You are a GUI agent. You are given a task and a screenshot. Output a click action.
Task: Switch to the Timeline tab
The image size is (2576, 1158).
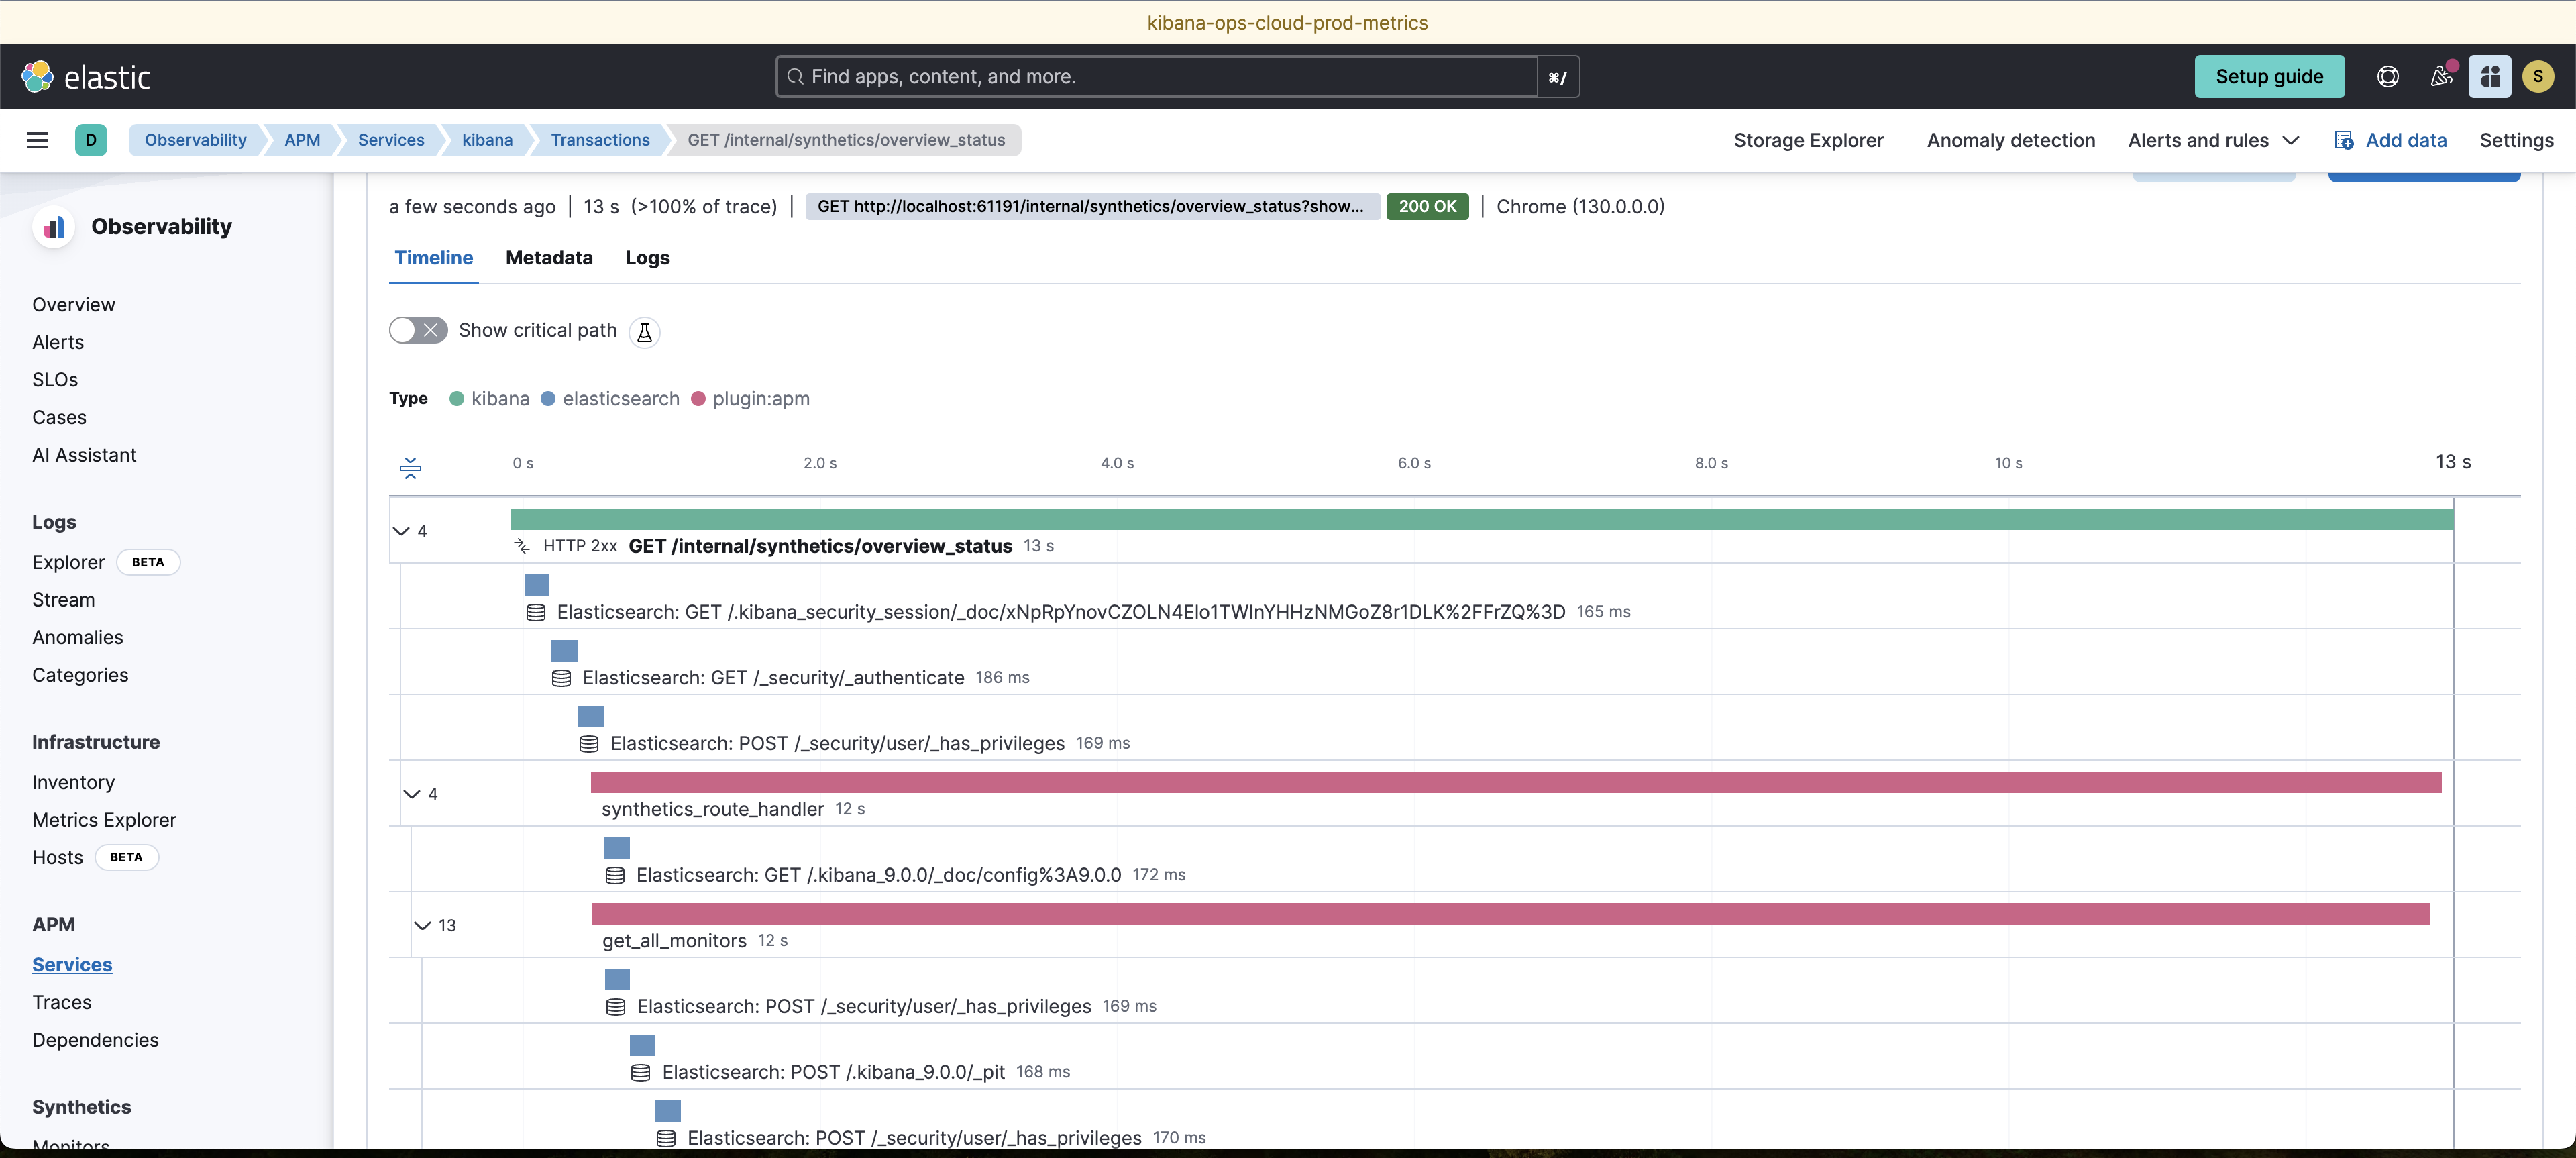pyautogui.click(x=434, y=258)
